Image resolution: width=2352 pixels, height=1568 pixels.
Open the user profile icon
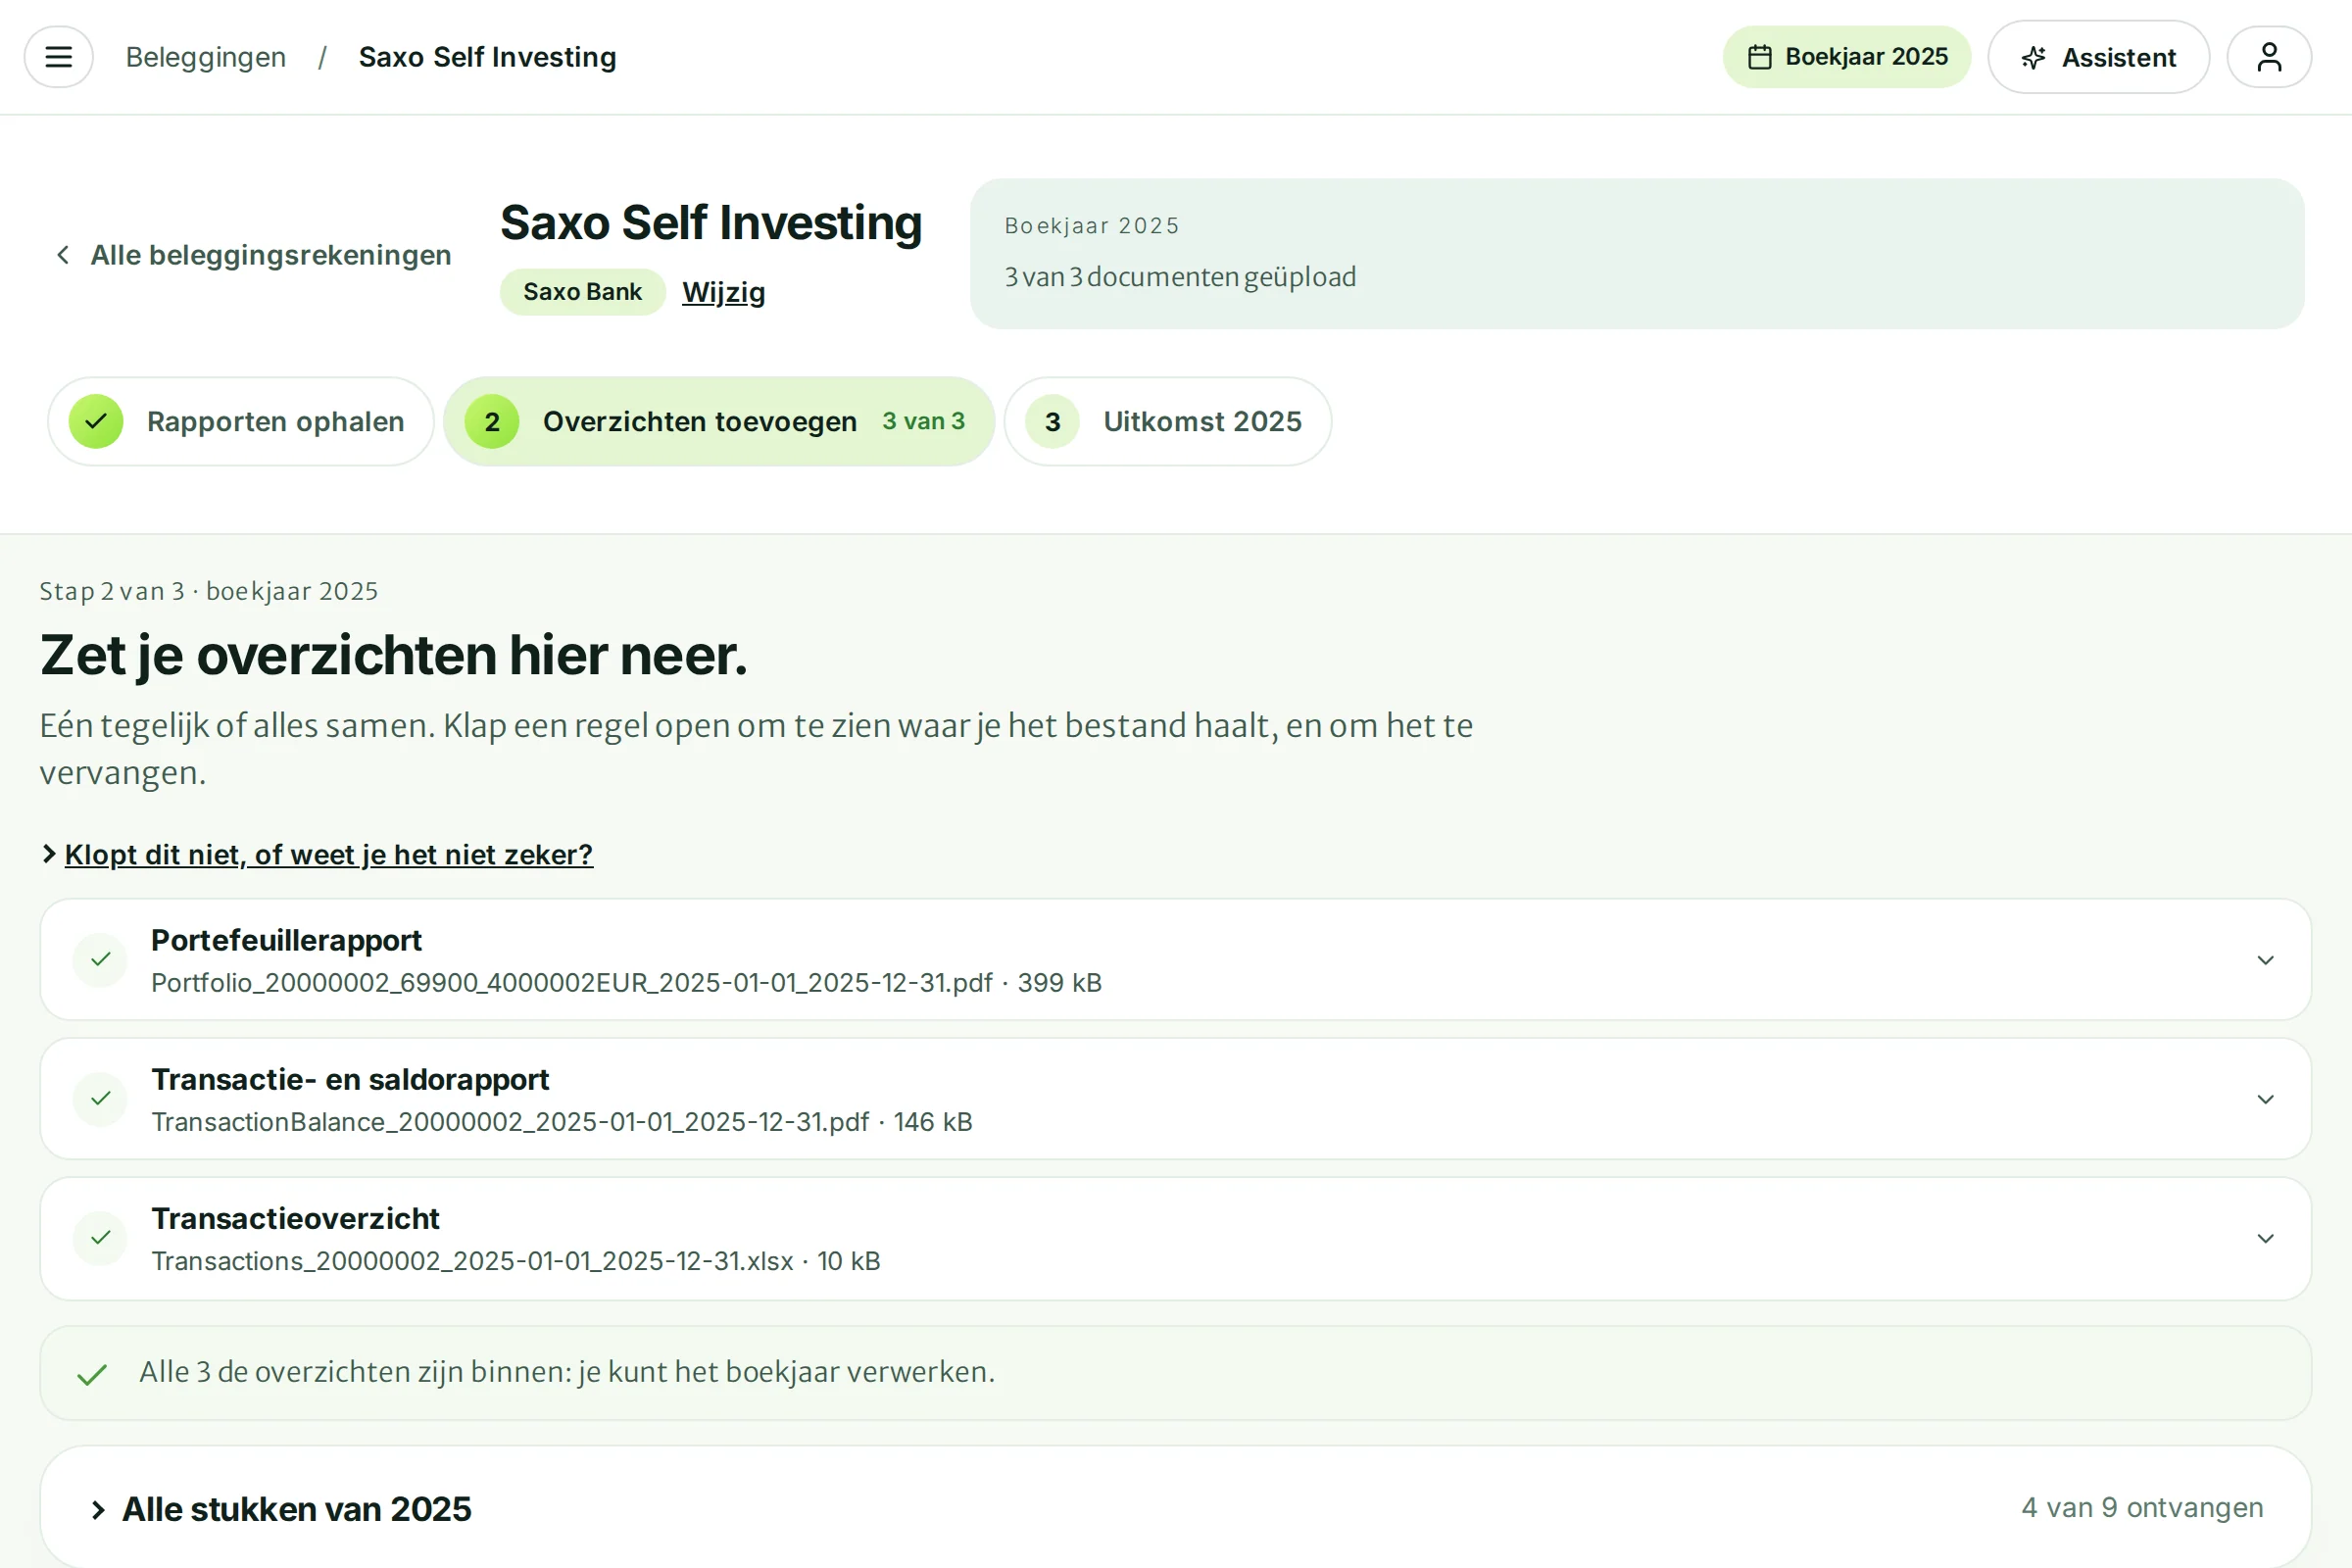pyautogui.click(x=2269, y=57)
